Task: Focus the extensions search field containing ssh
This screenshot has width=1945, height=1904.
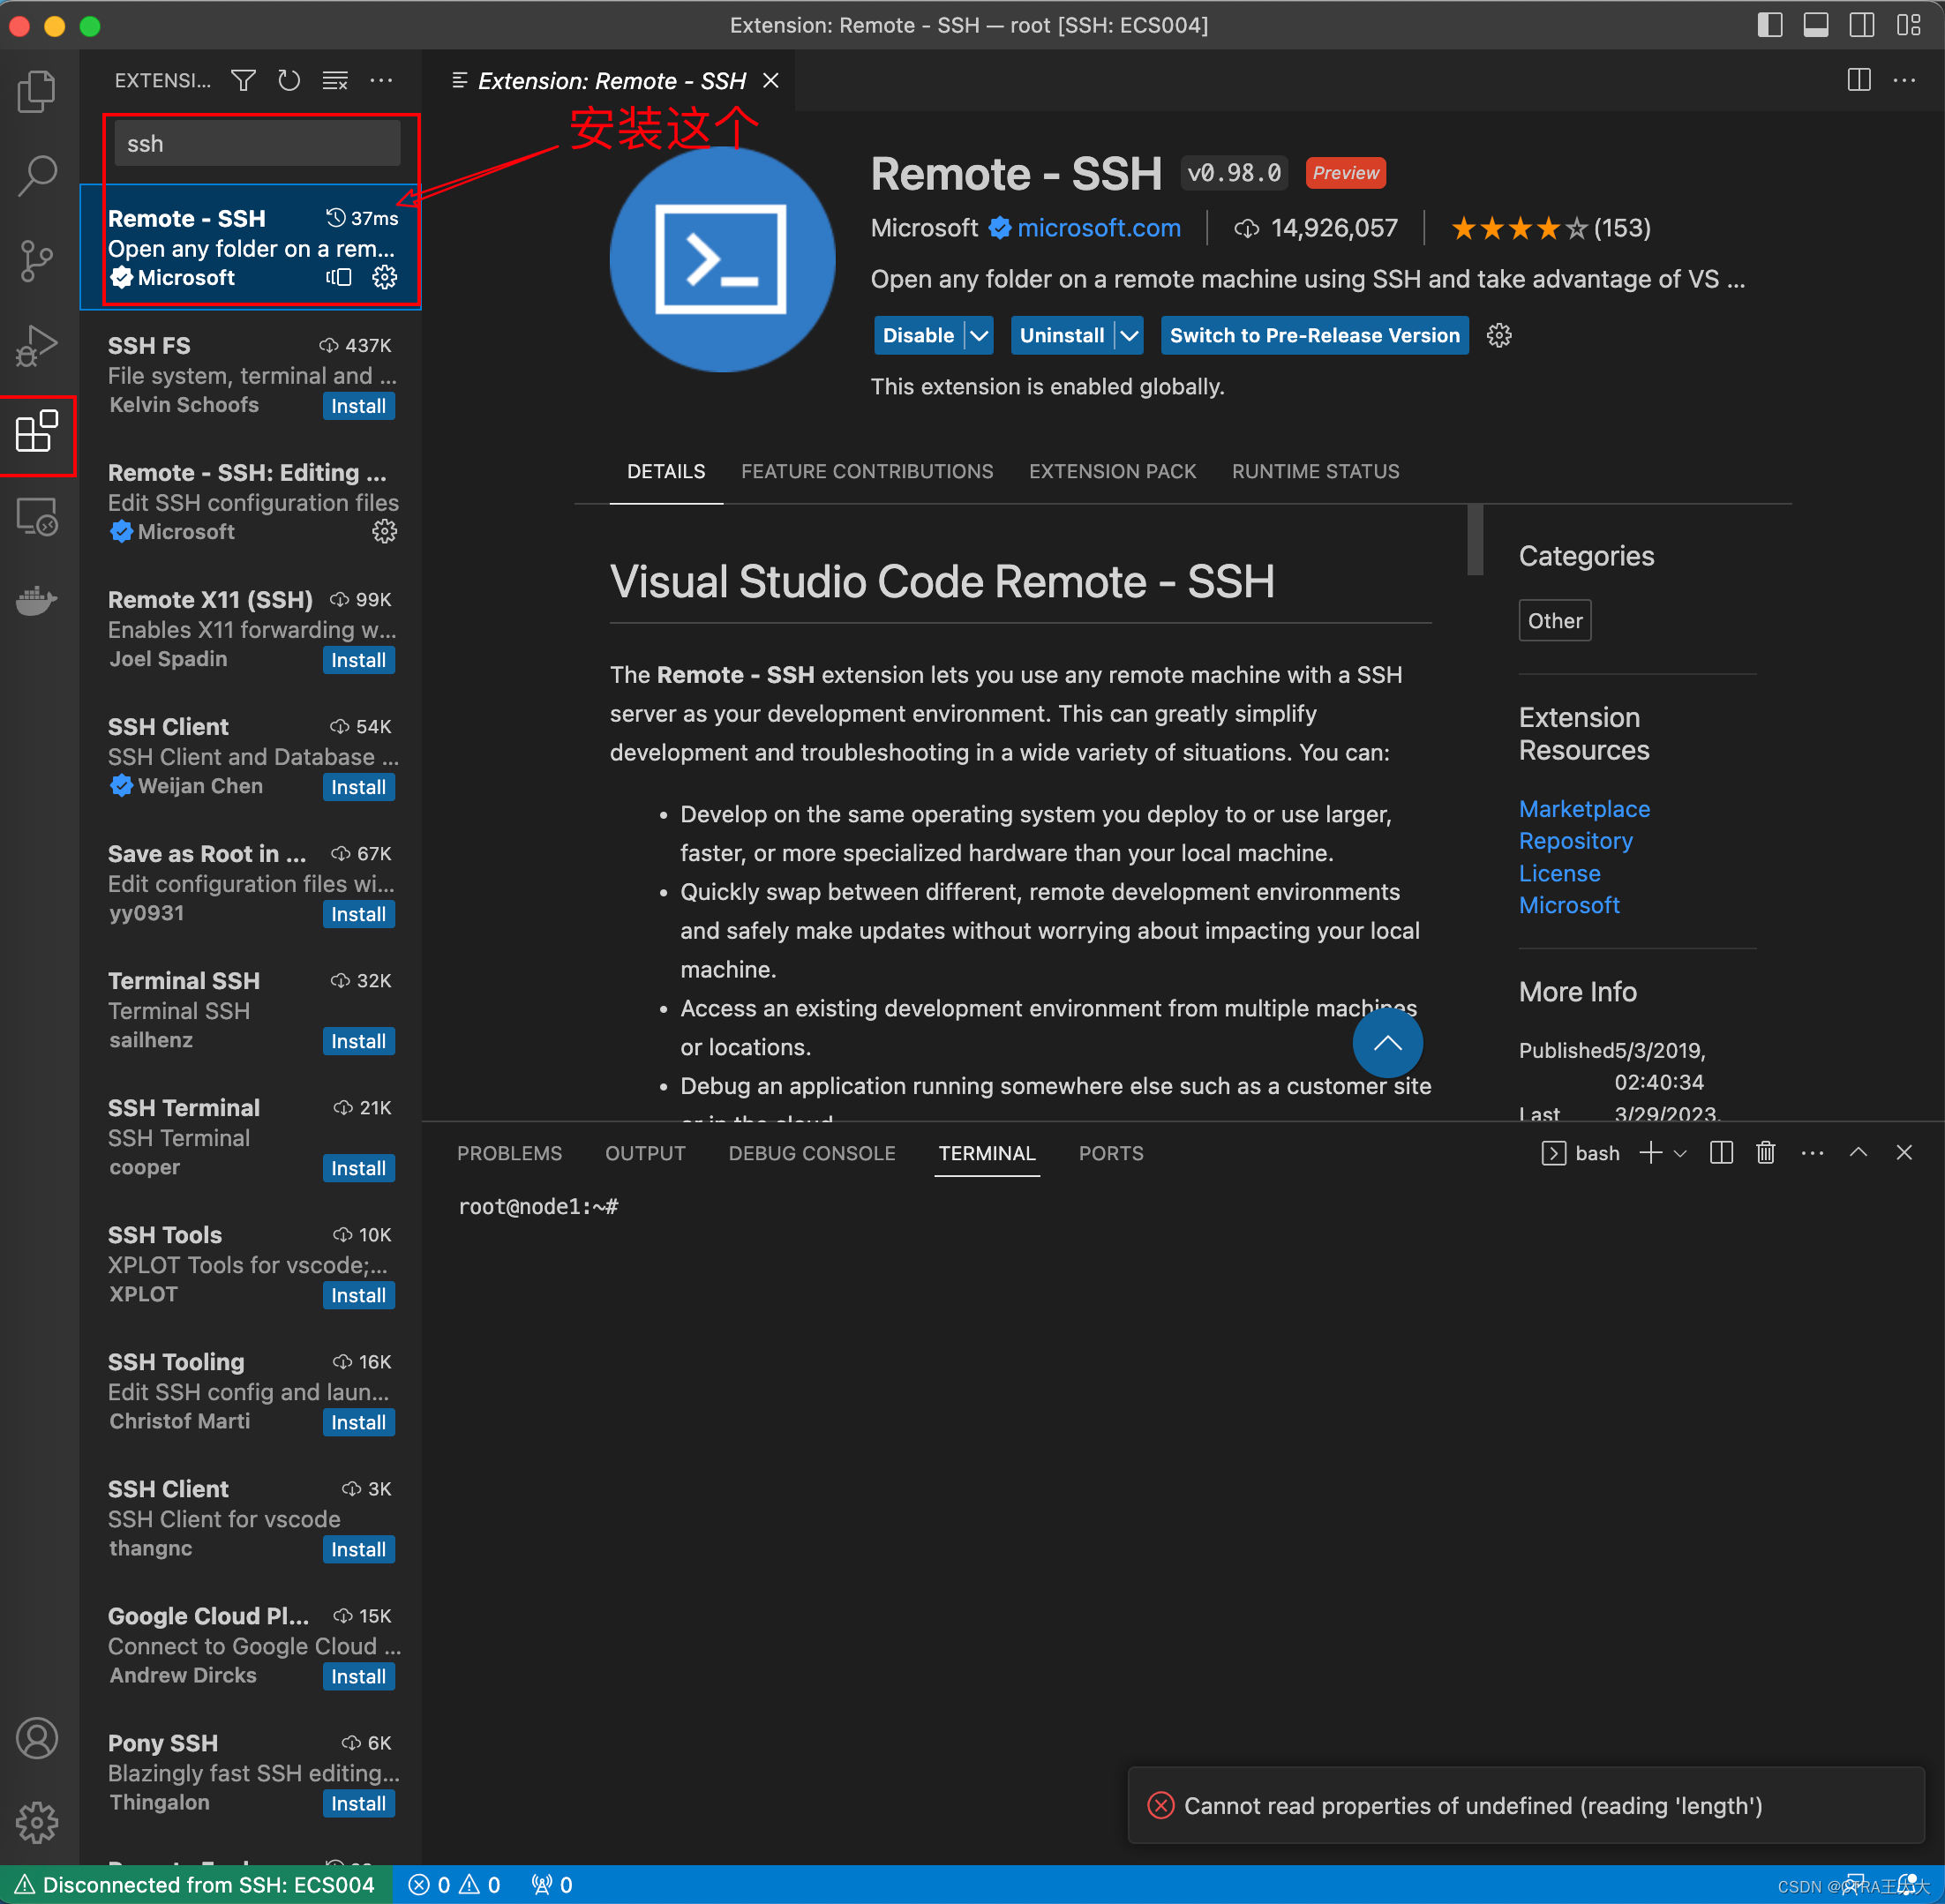Action: click(258, 143)
